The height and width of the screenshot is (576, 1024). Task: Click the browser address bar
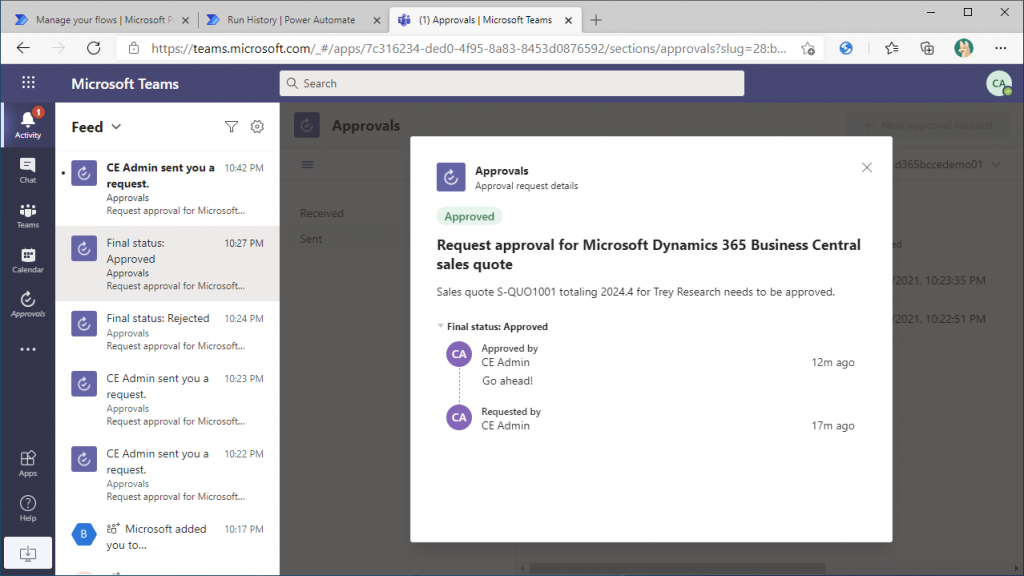[469, 48]
